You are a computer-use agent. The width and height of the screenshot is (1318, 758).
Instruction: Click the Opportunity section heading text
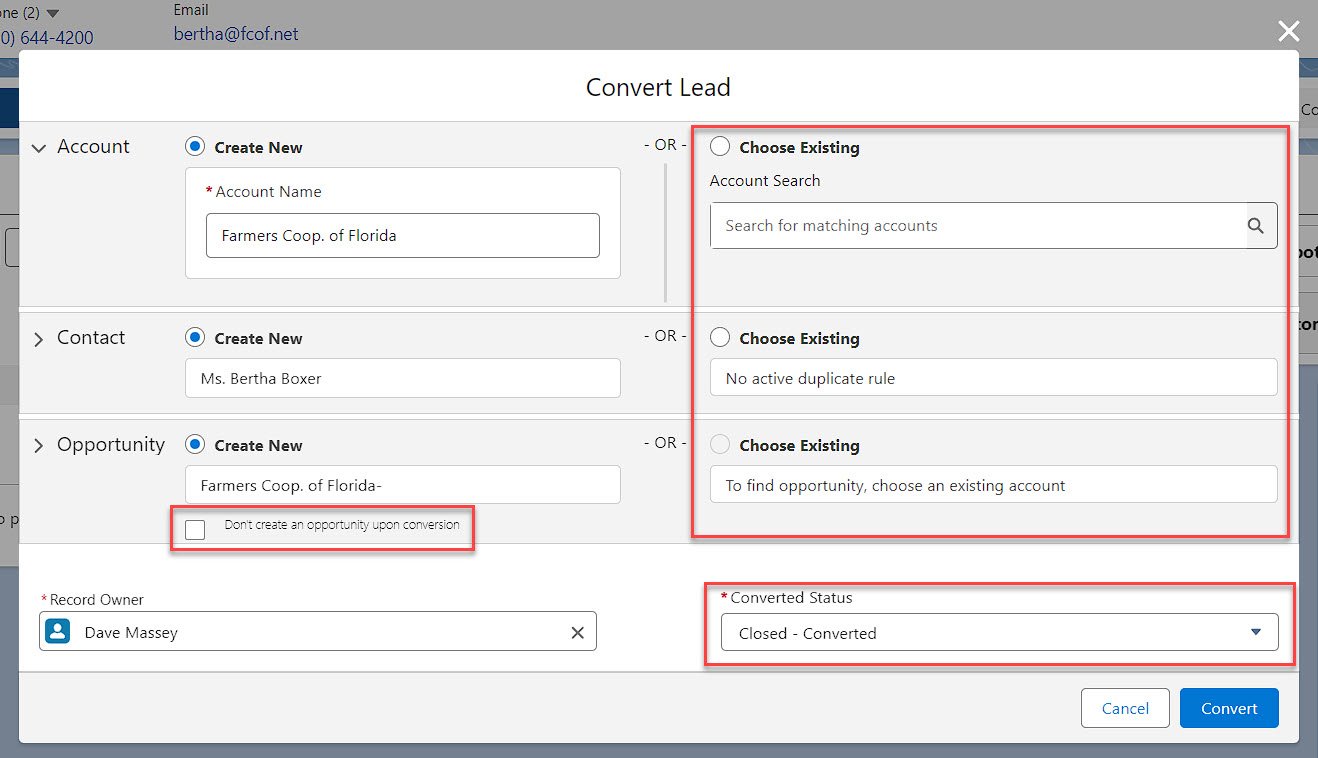[x=111, y=445]
